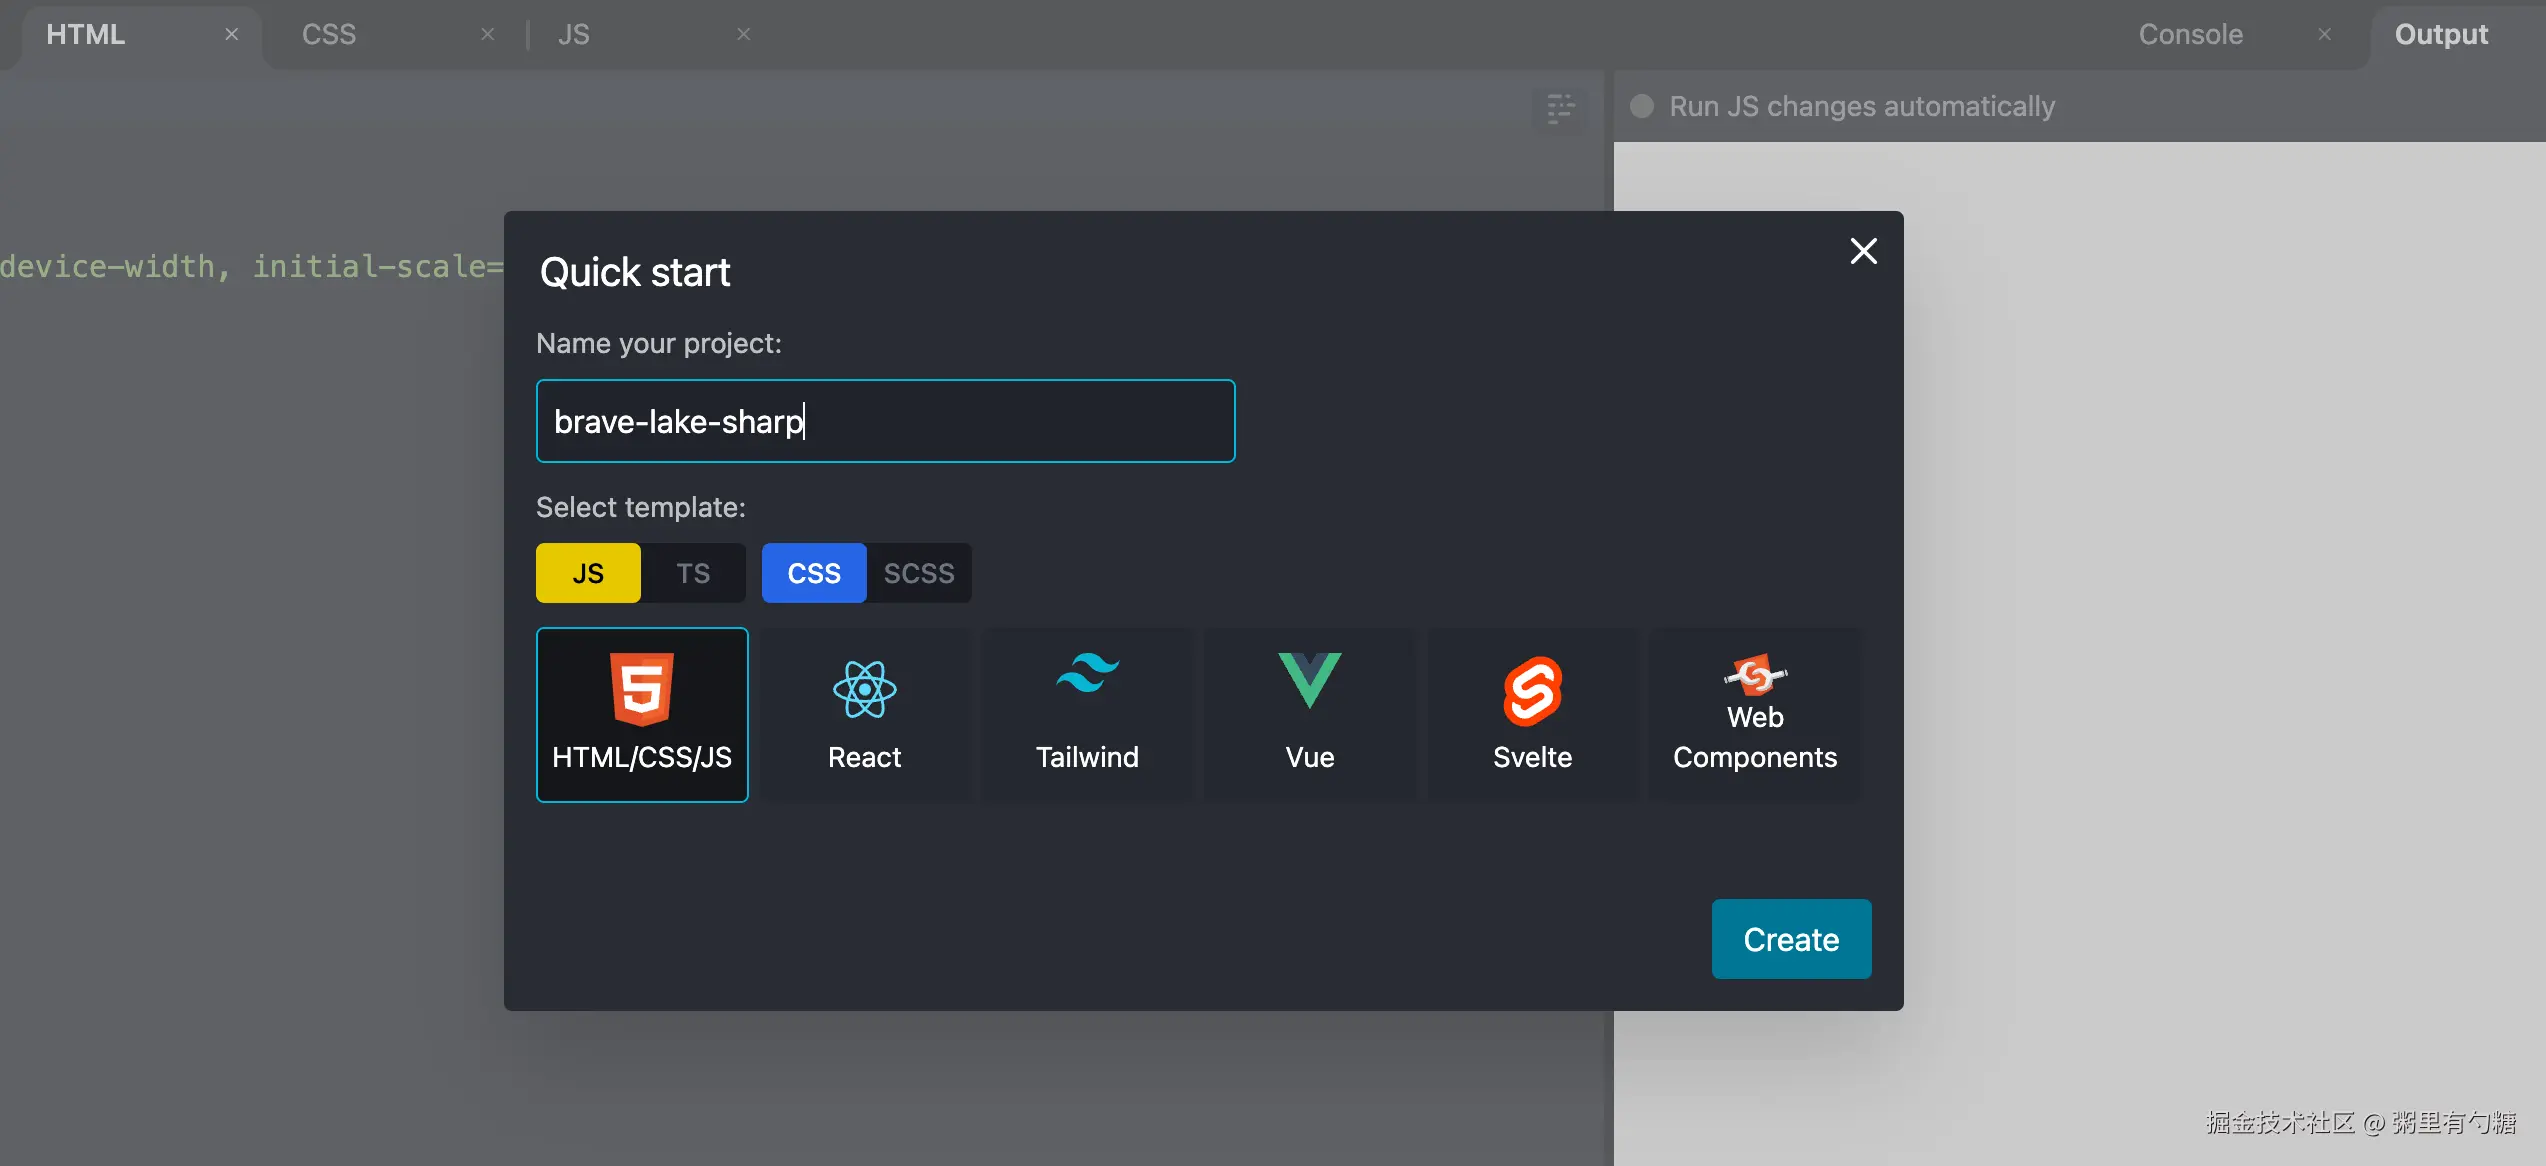The image size is (2546, 1166).
Task: Click the code format icon in editor
Action: pyautogui.click(x=1560, y=107)
